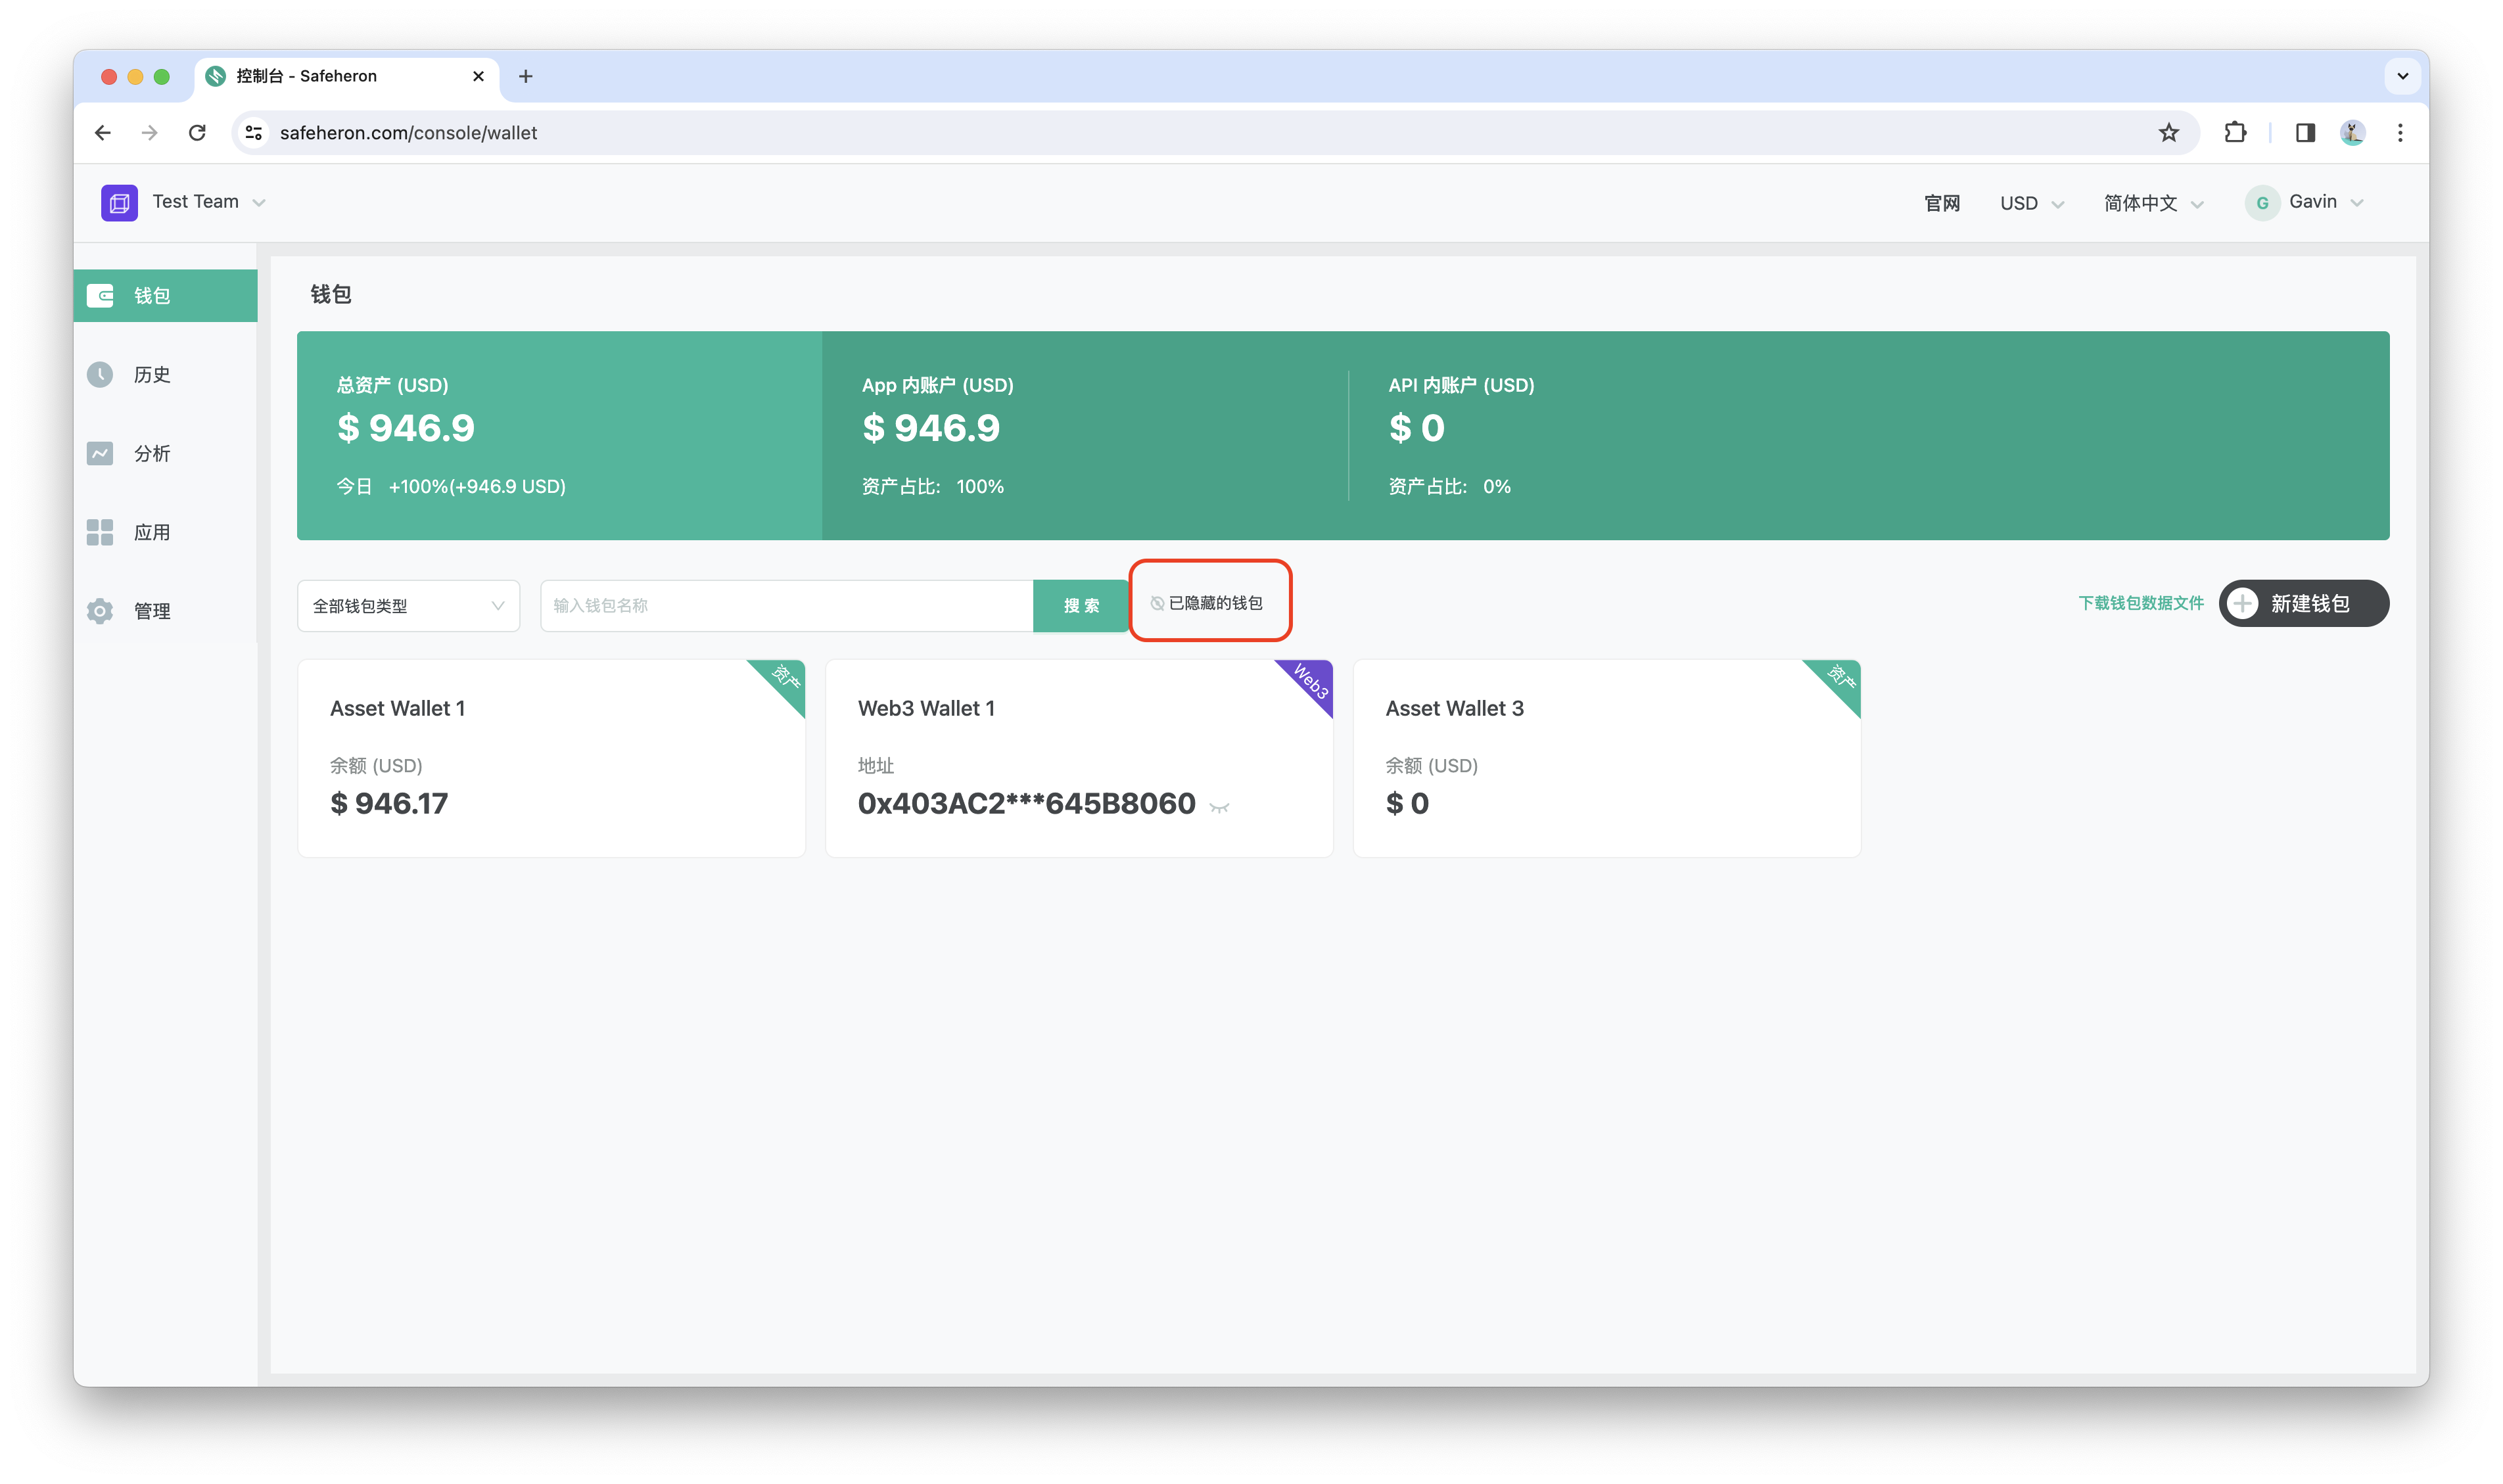This screenshot has width=2503, height=1484.
Task: Click the green 搜索 search button
Action: pos(1081,606)
